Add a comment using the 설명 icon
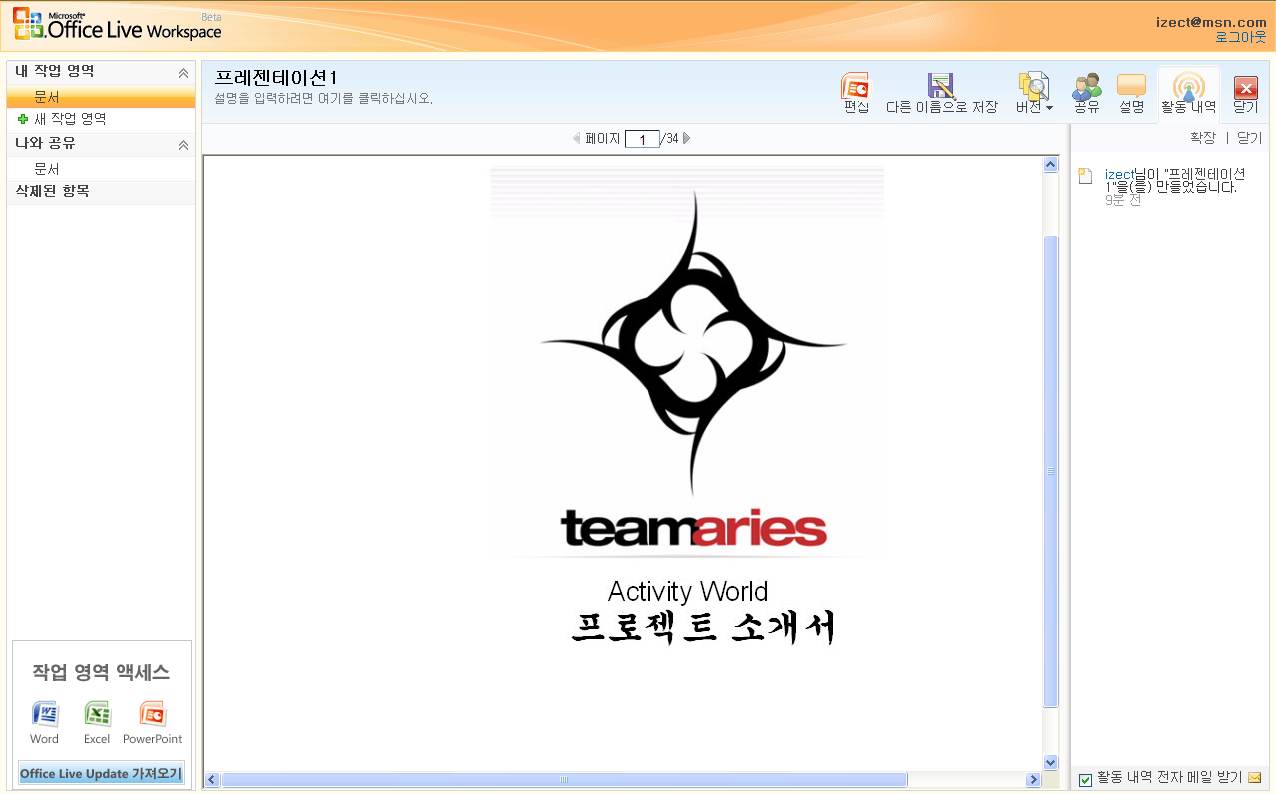The height and width of the screenshot is (794, 1276). tap(1131, 90)
